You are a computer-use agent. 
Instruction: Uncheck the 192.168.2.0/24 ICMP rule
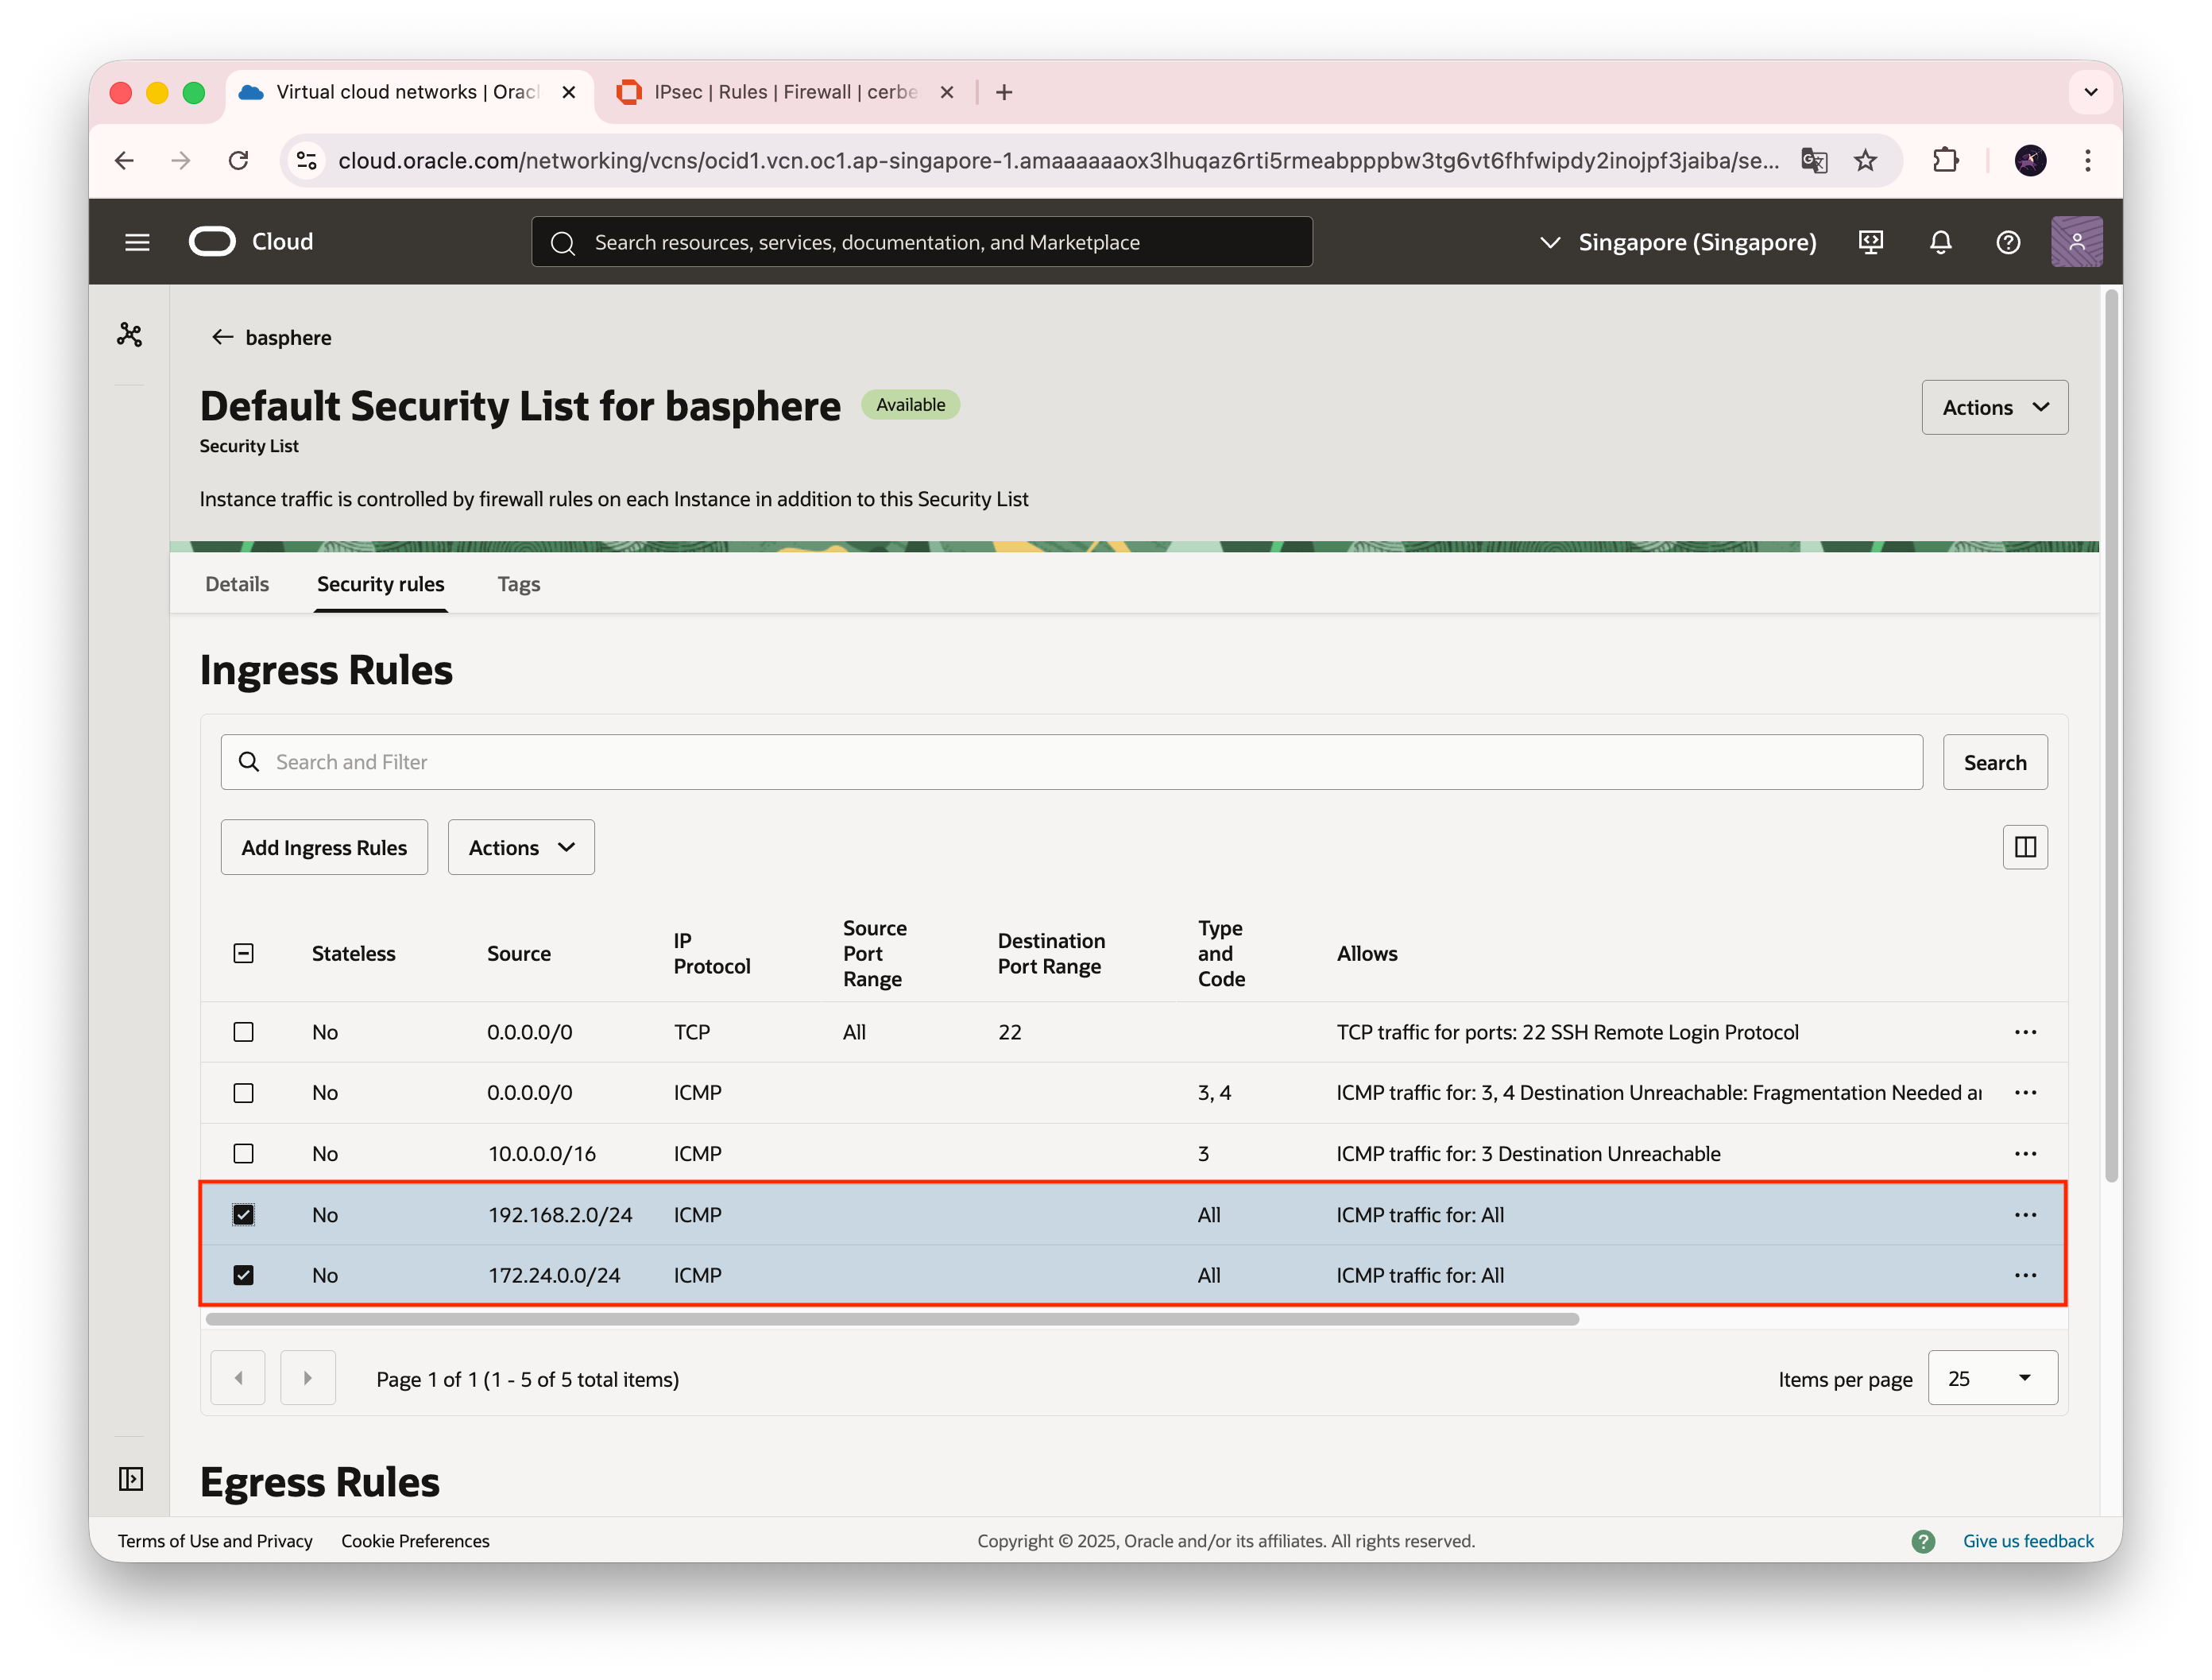coord(243,1214)
